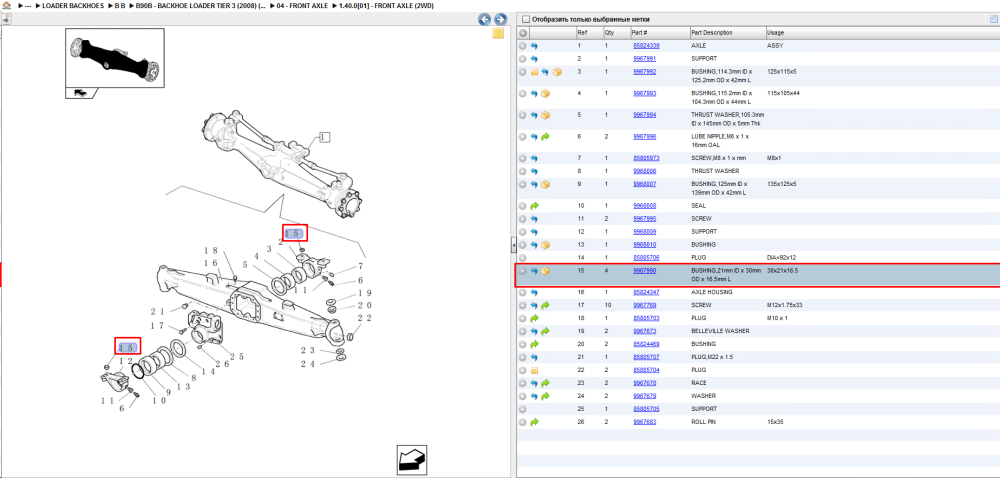Open note icon on ref 22 PLUG row
Image resolution: width=1000 pixels, height=478 pixels.
click(x=534, y=370)
